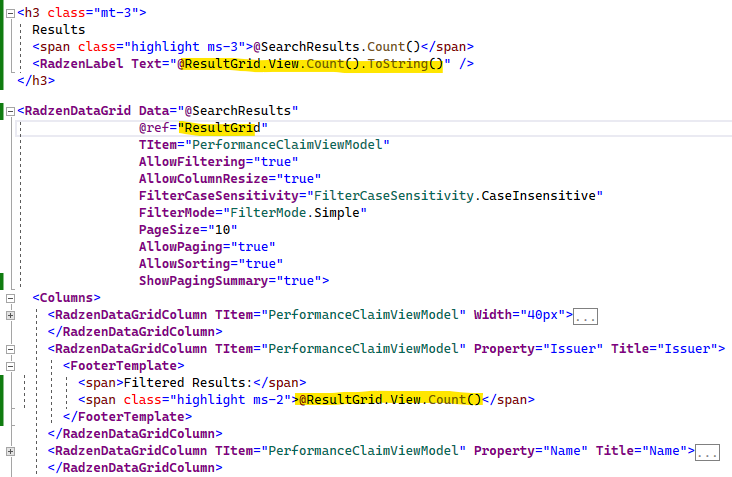The image size is (732, 477).
Task: Collapse the FooterTemplate block
Action: pyautogui.click(x=10, y=366)
